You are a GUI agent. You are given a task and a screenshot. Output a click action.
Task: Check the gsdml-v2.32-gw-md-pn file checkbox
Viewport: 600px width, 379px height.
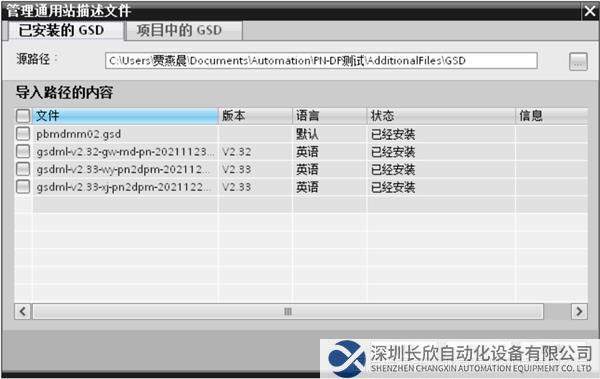coord(23,151)
